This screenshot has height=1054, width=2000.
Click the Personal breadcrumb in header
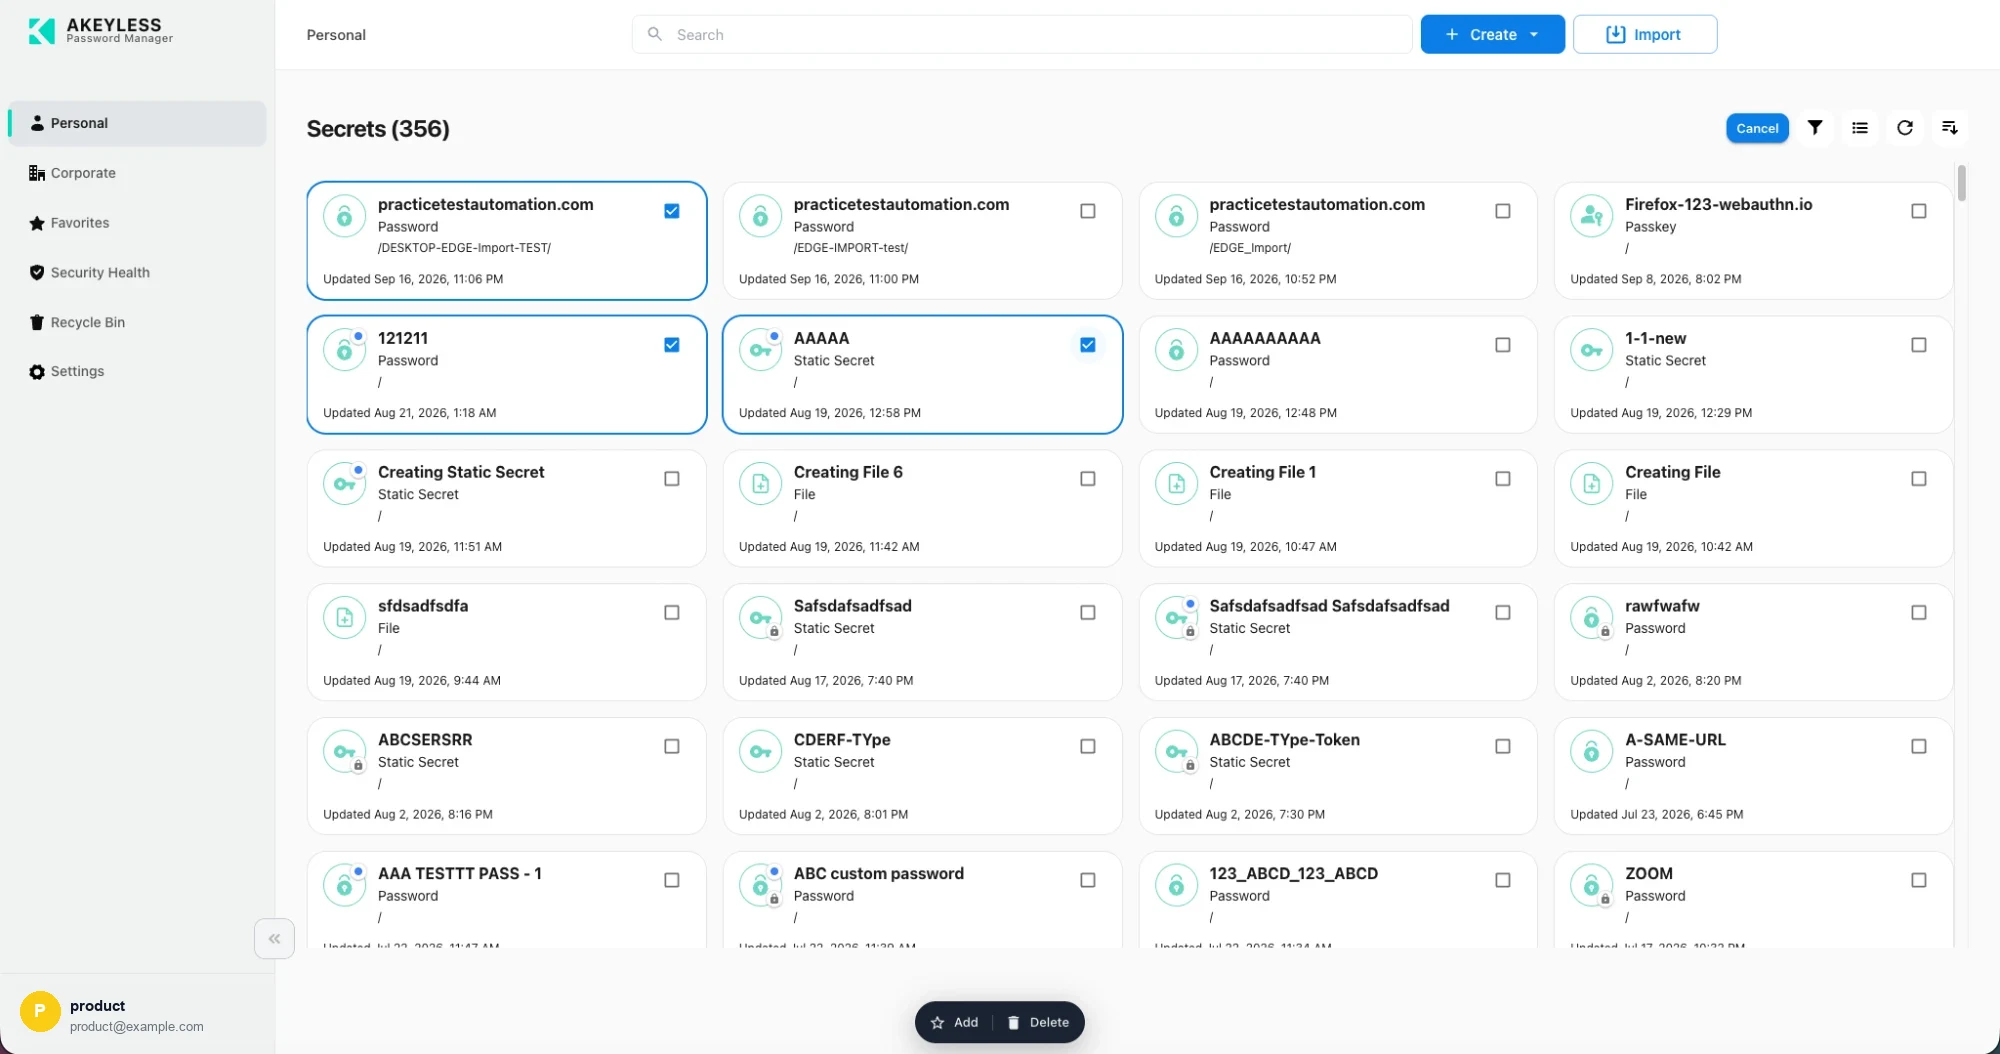click(336, 35)
